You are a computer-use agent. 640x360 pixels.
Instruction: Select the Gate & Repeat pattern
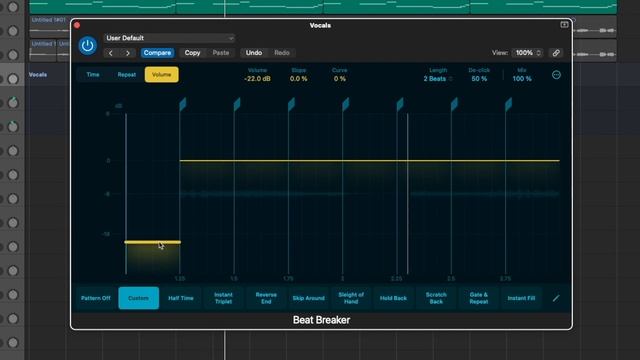pyautogui.click(x=479, y=298)
